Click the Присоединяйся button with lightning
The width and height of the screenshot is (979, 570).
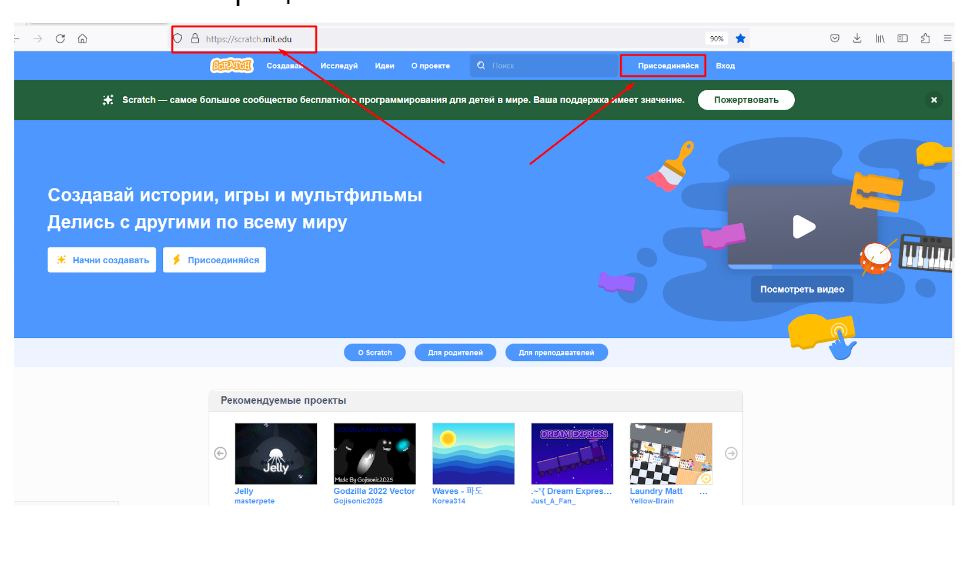[x=214, y=260]
